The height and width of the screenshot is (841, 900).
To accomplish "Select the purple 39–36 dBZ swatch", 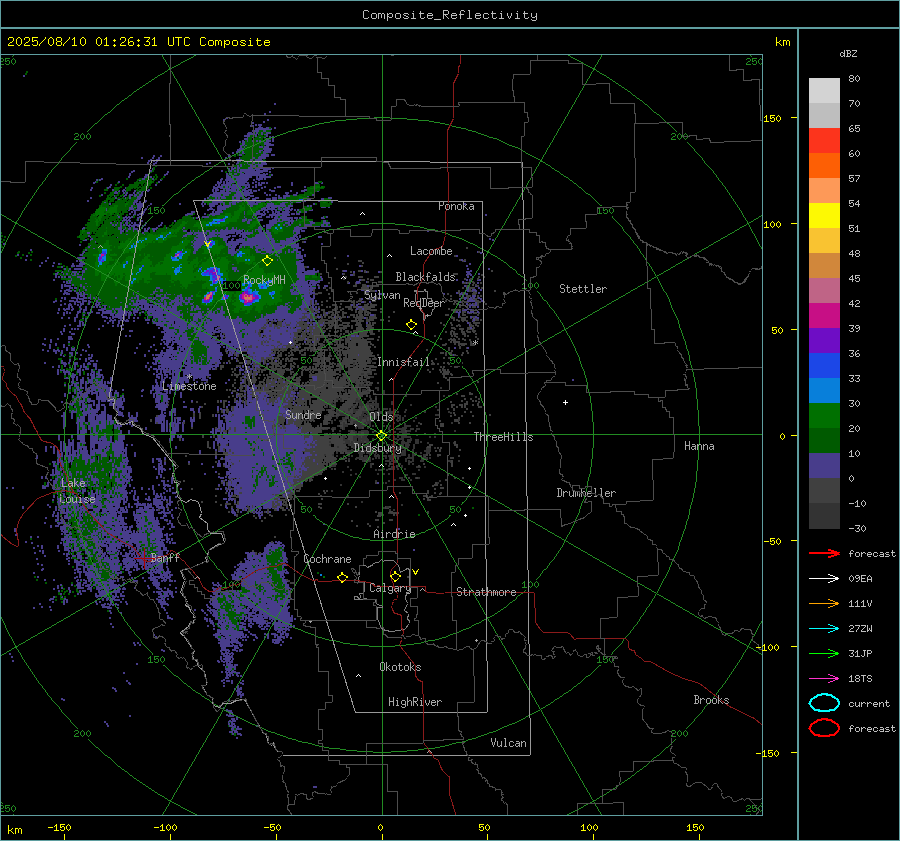I will point(824,341).
